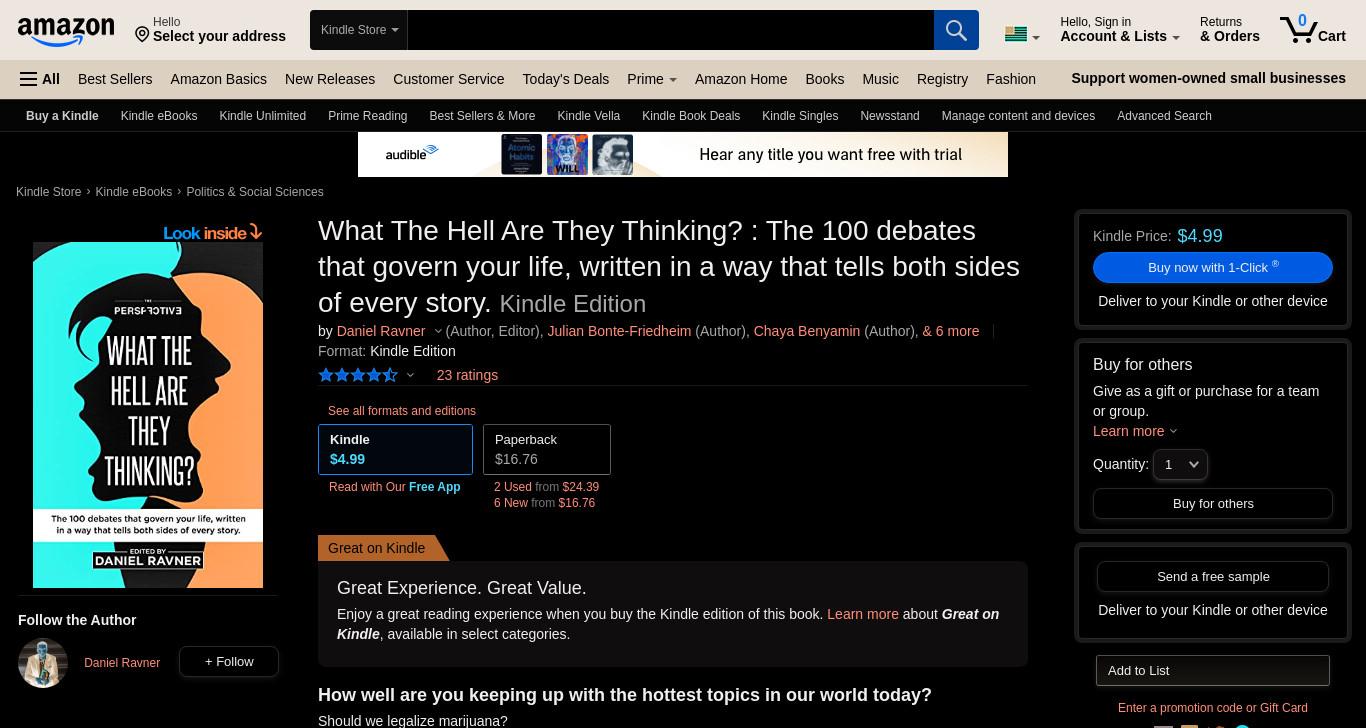This screenshot has height=728, width=1366.
Task: Show & 6 more authors
Action: point(950,331)
